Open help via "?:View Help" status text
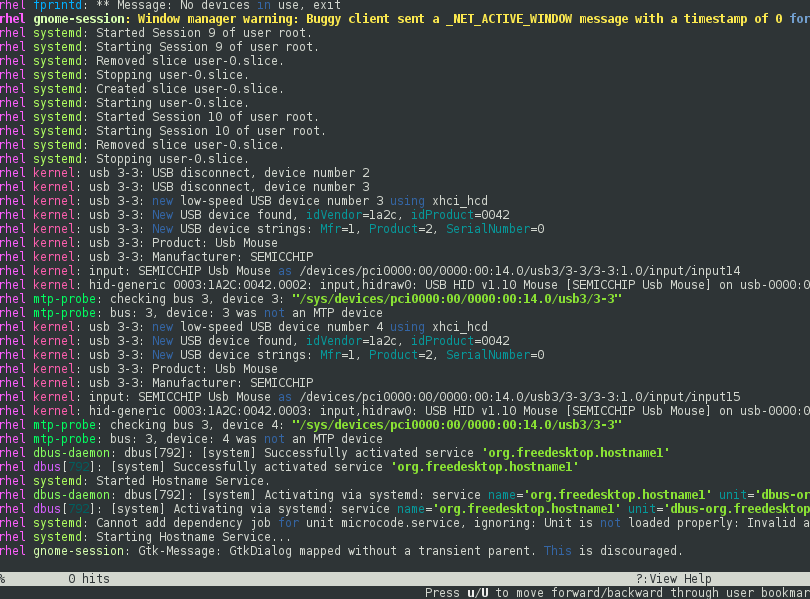This screenshot has width=810, height=599. pos(674,579)
